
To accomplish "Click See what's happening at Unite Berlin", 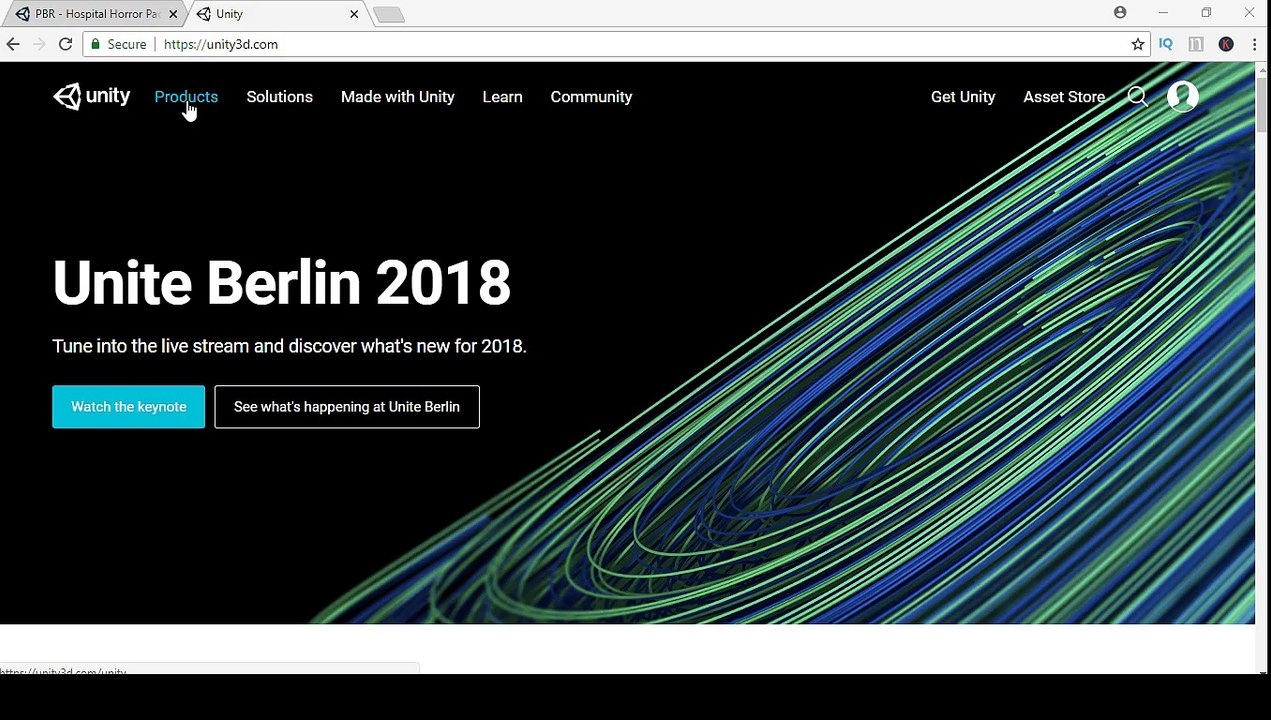I will 347,407.
